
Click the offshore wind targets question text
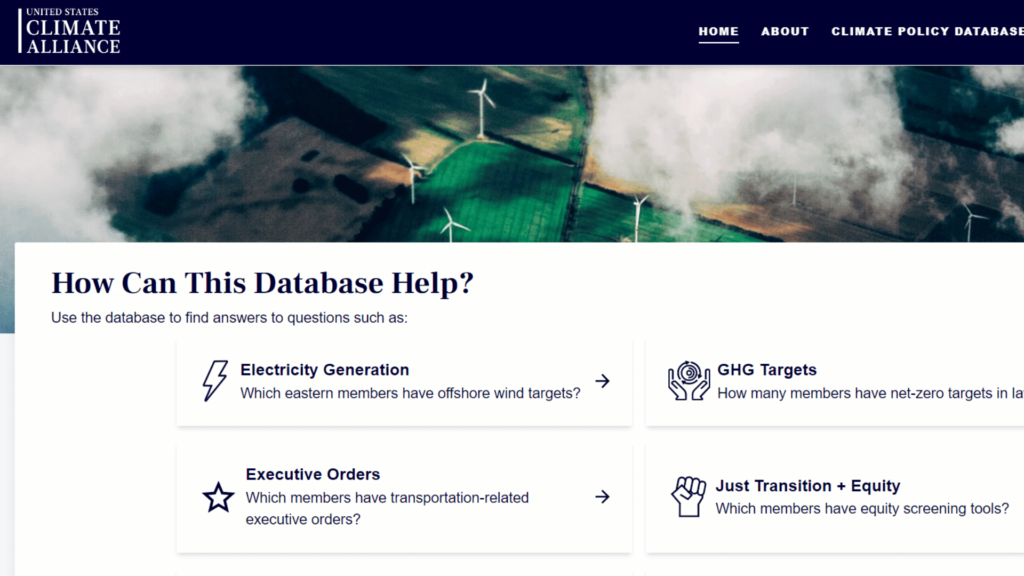pyautogui.click(x=410, y=393)
